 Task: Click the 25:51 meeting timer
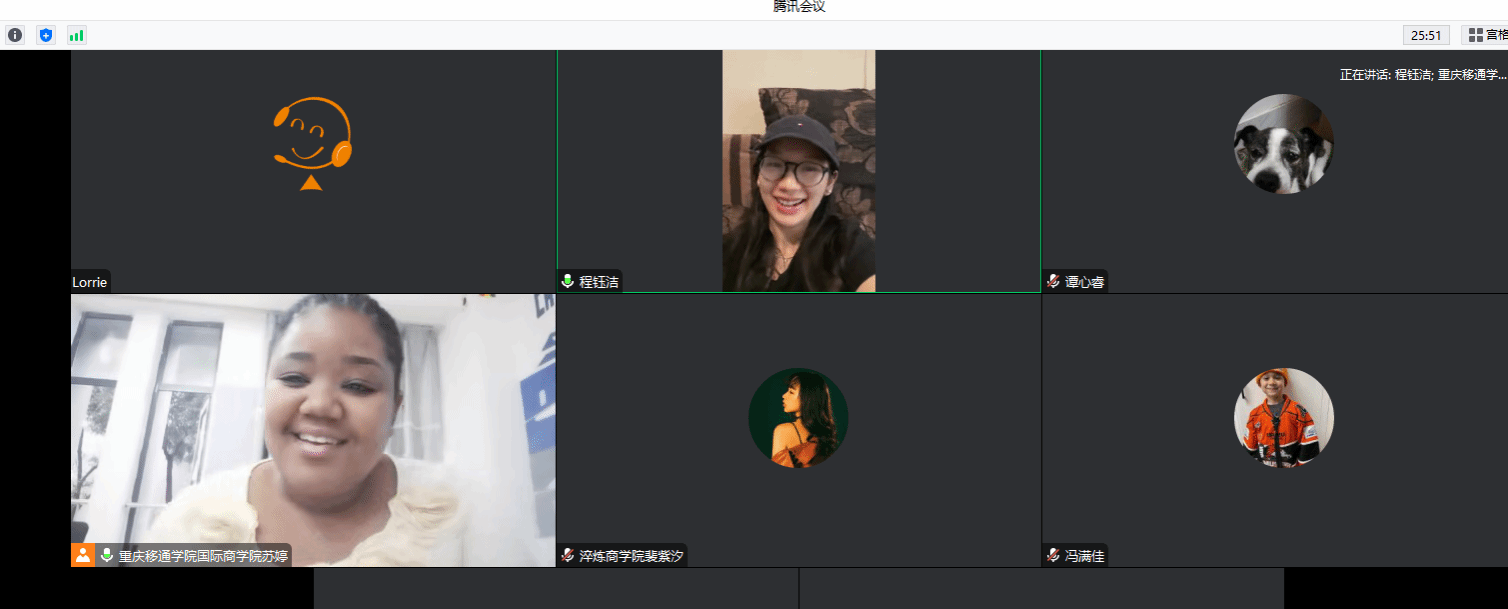coord(1426,35)
